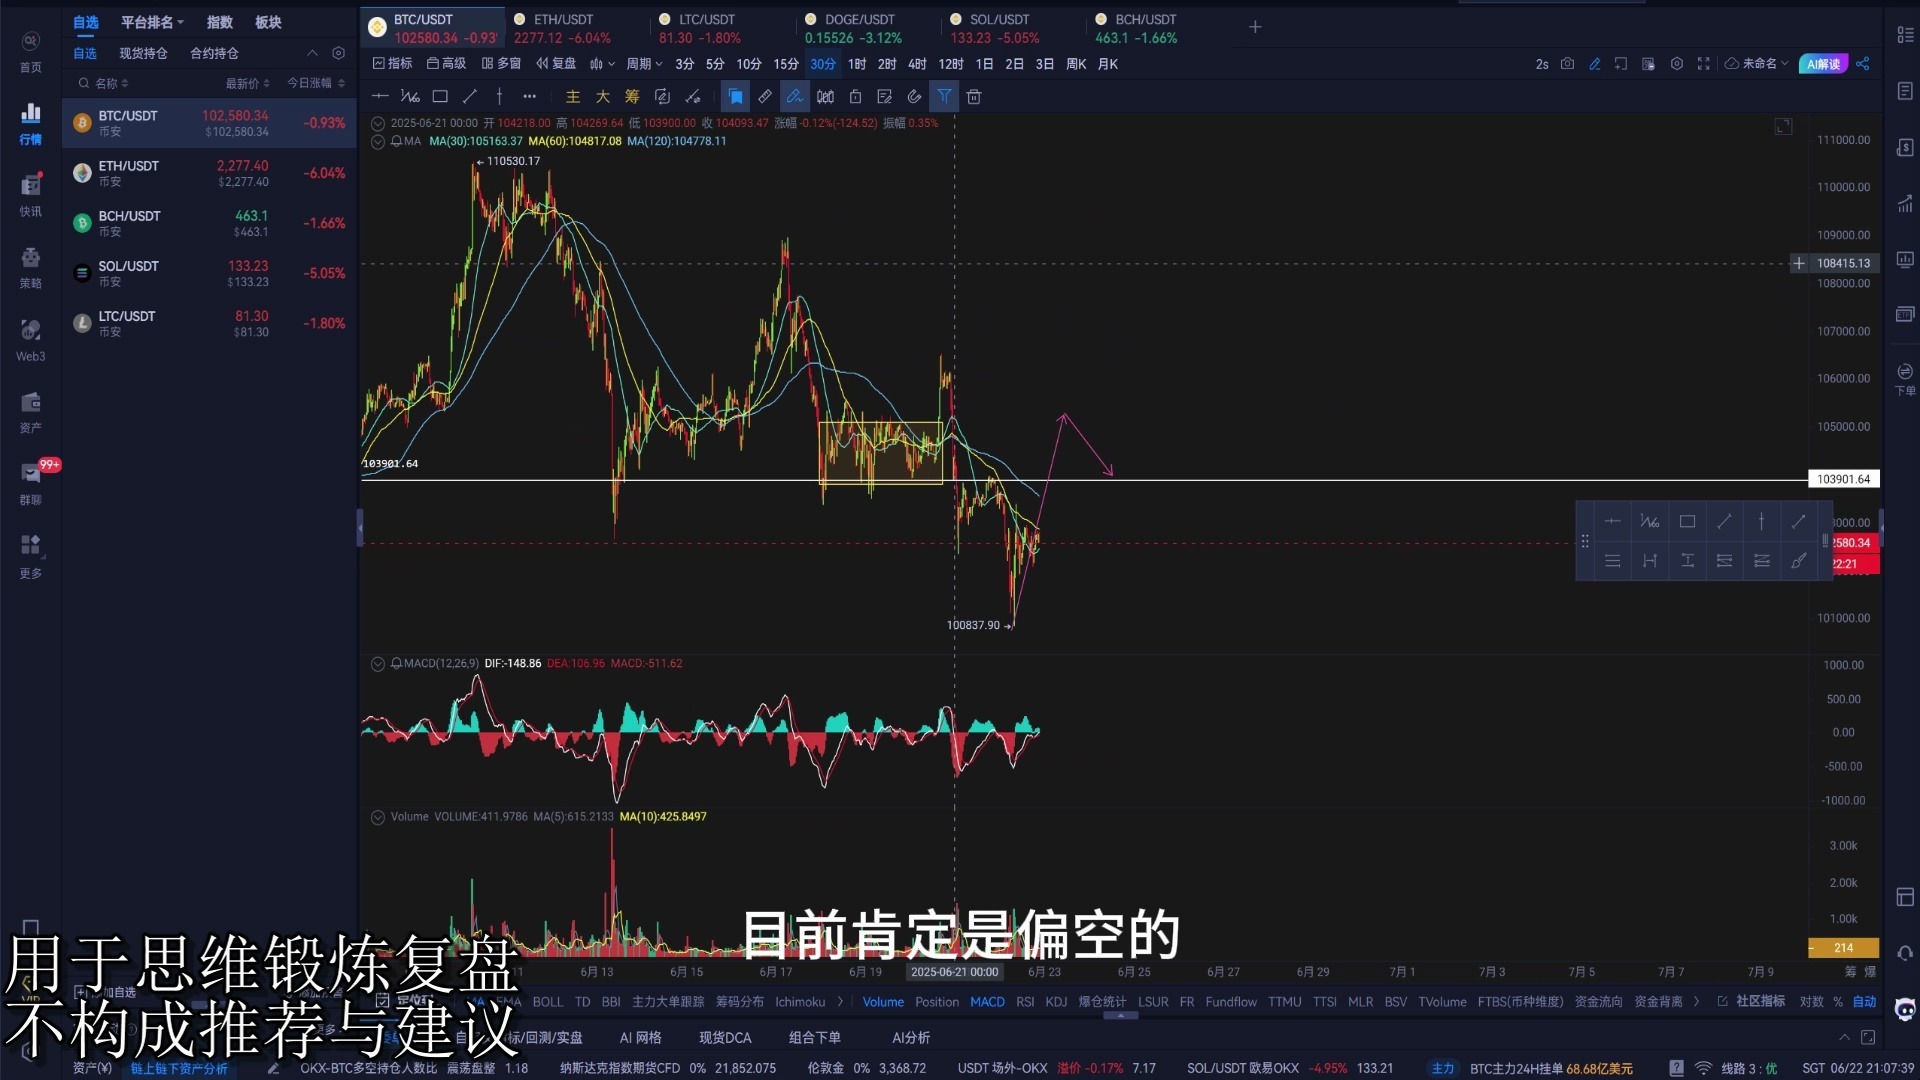Open chart settings hexagon icon
The width and height of the screenshot is (1920, 1080).
[1677, 64]
